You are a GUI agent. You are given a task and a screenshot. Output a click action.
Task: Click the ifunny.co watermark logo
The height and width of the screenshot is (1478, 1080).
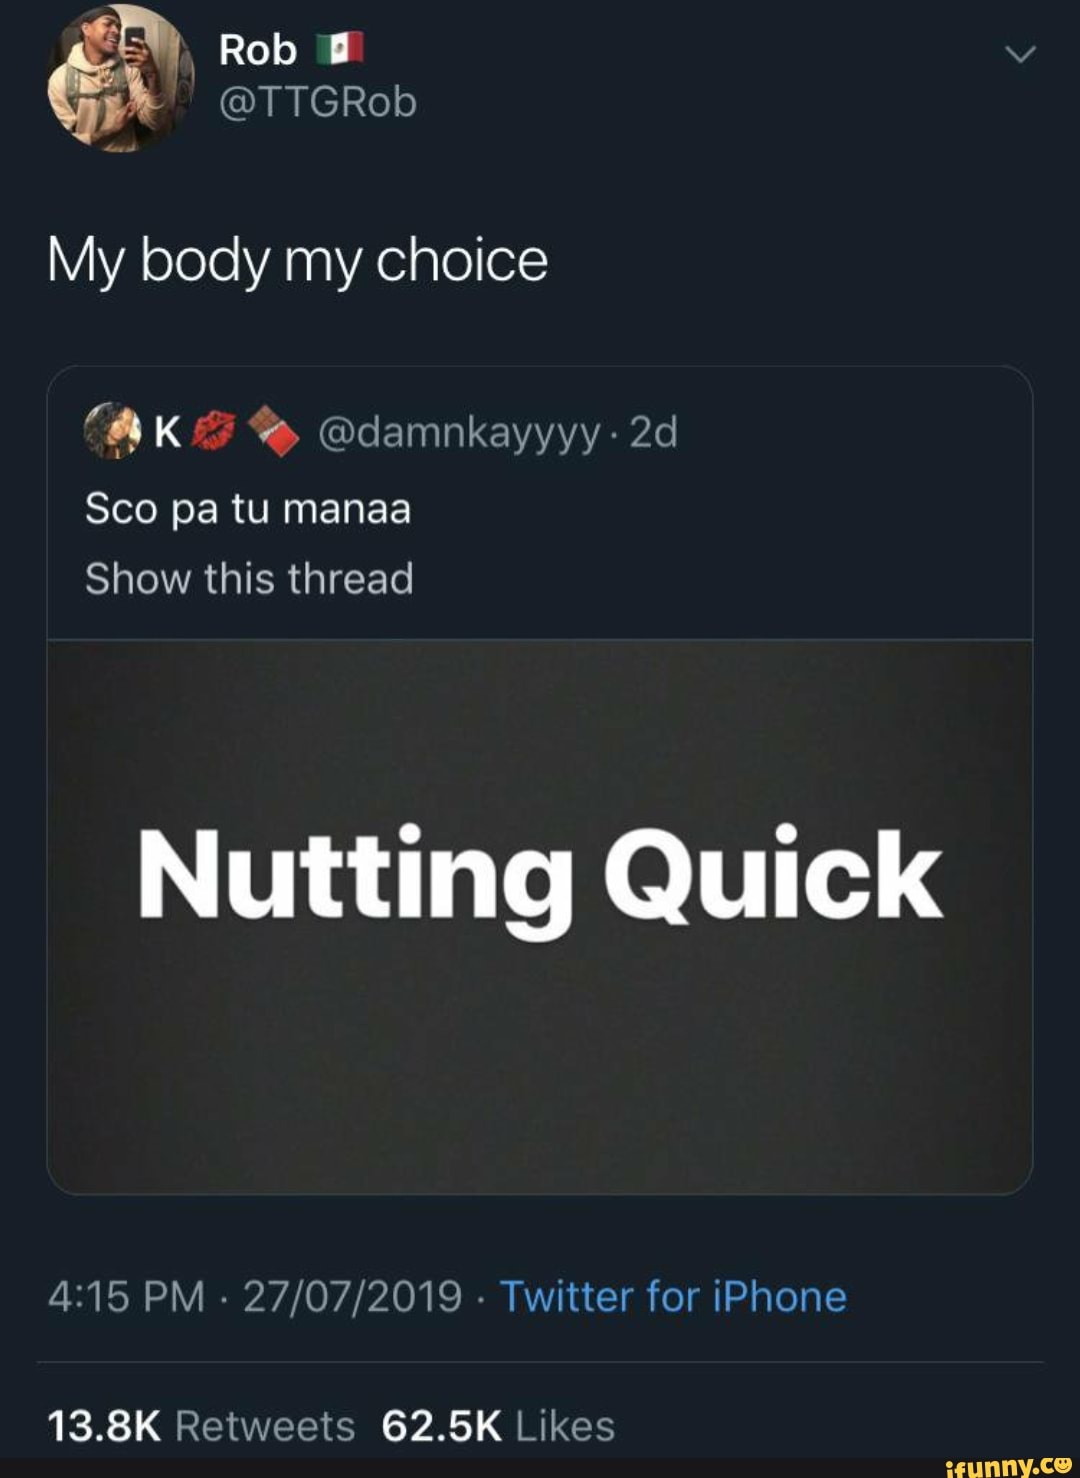point(1008,1465)
